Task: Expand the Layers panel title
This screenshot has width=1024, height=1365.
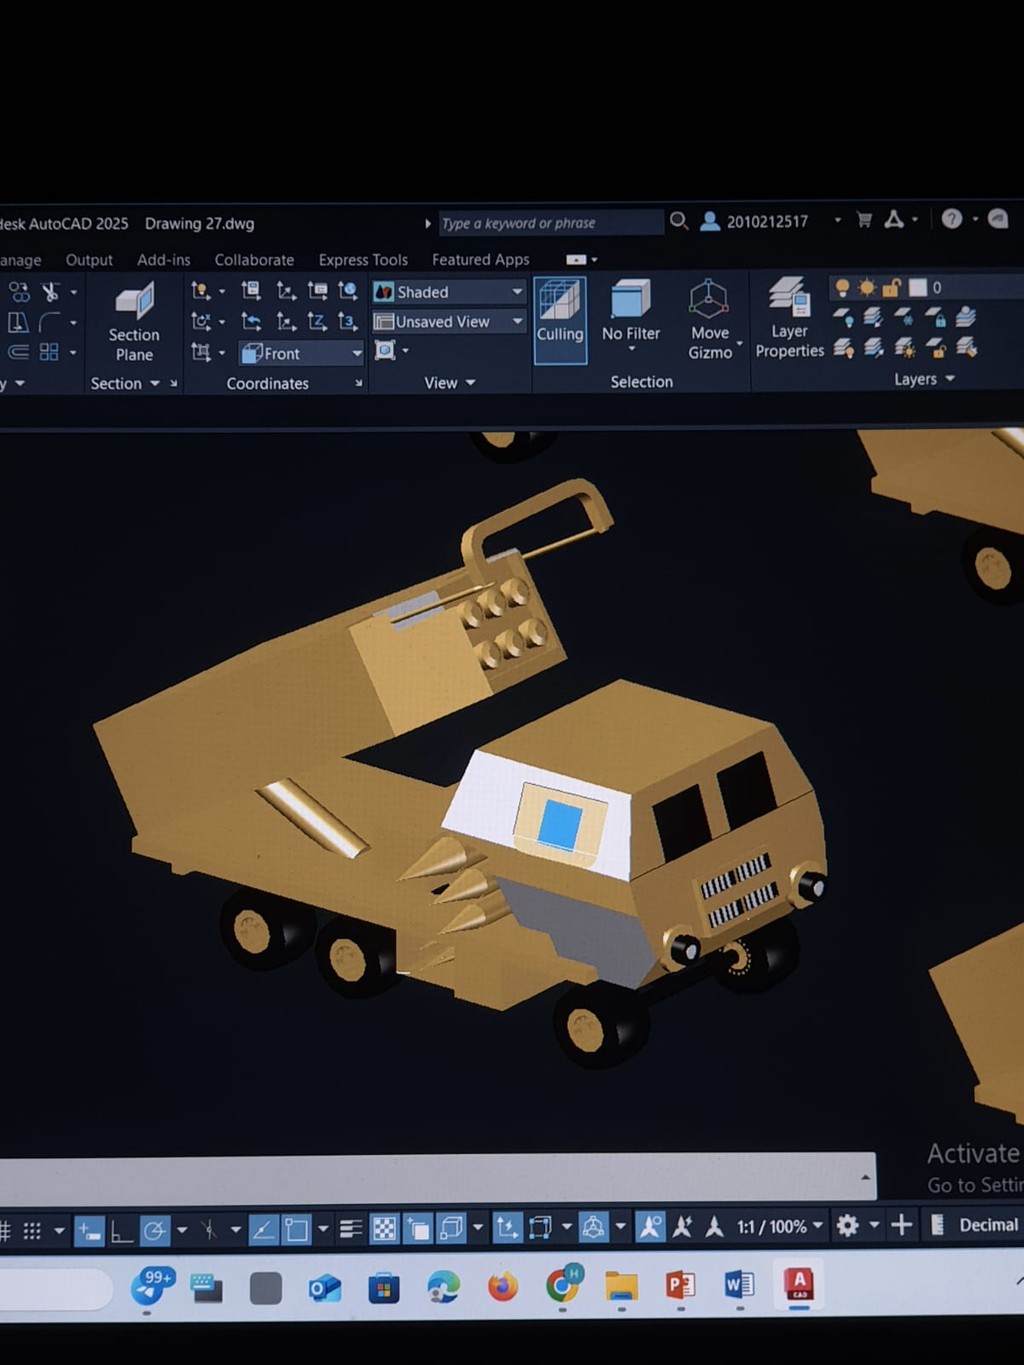Action: (923, 380)
